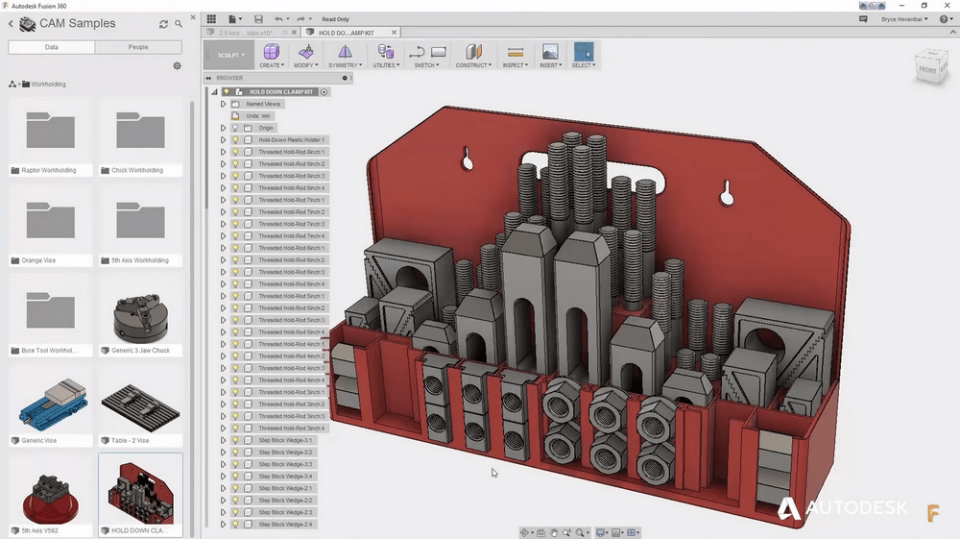Open the Generic 3 Jaw Chuck thumbnail
Viewport: 960px width, 539px height.
point(140,318)
